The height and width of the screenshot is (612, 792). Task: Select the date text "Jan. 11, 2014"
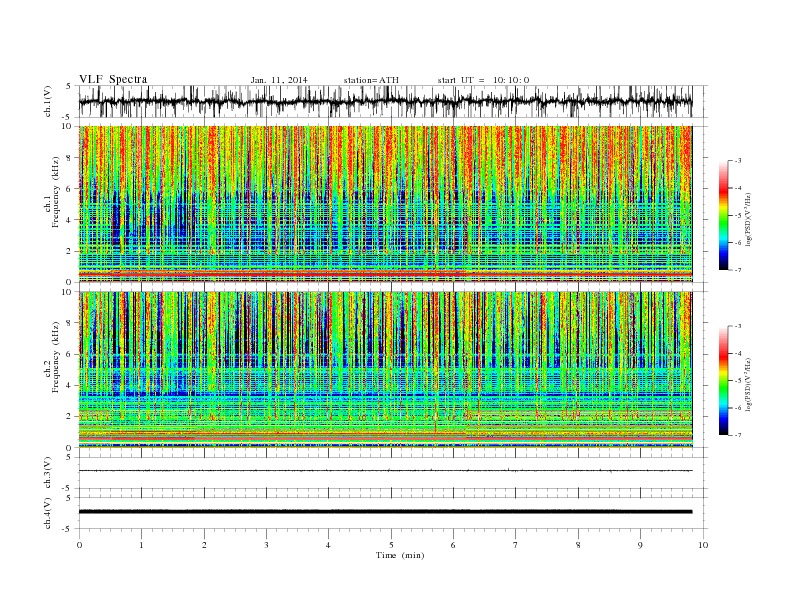pos(279,80)
